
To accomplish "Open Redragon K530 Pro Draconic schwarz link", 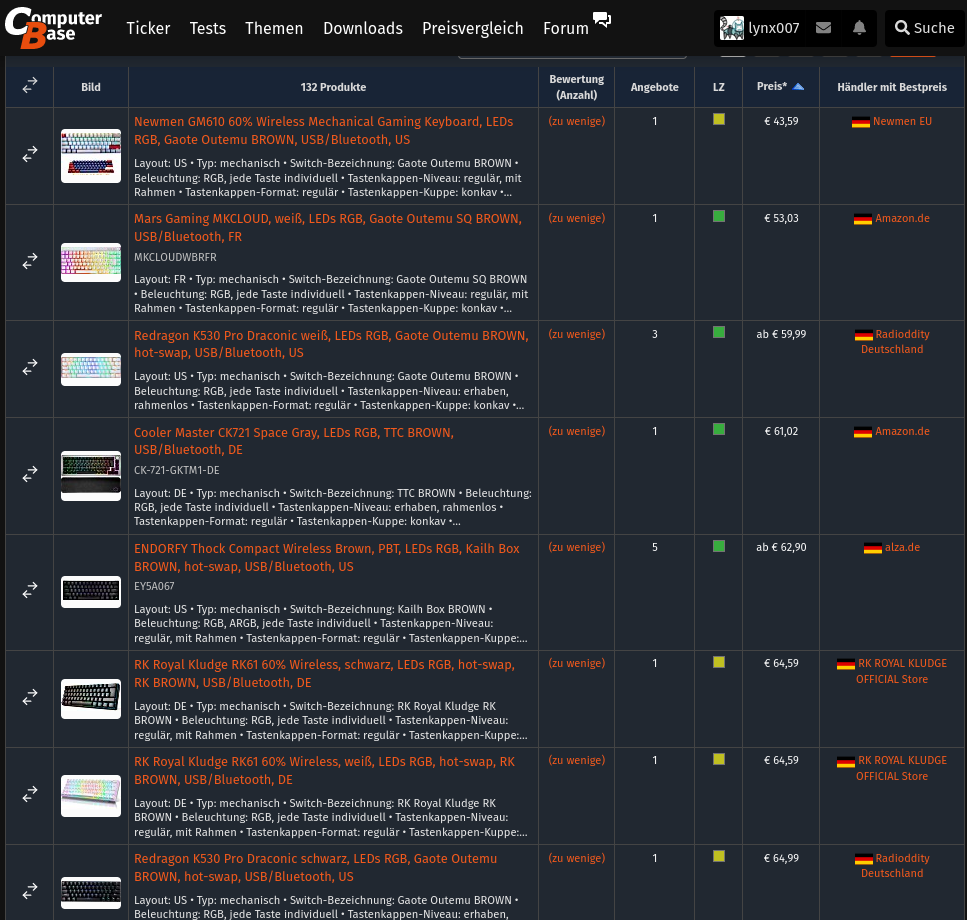I will [315, 868].
